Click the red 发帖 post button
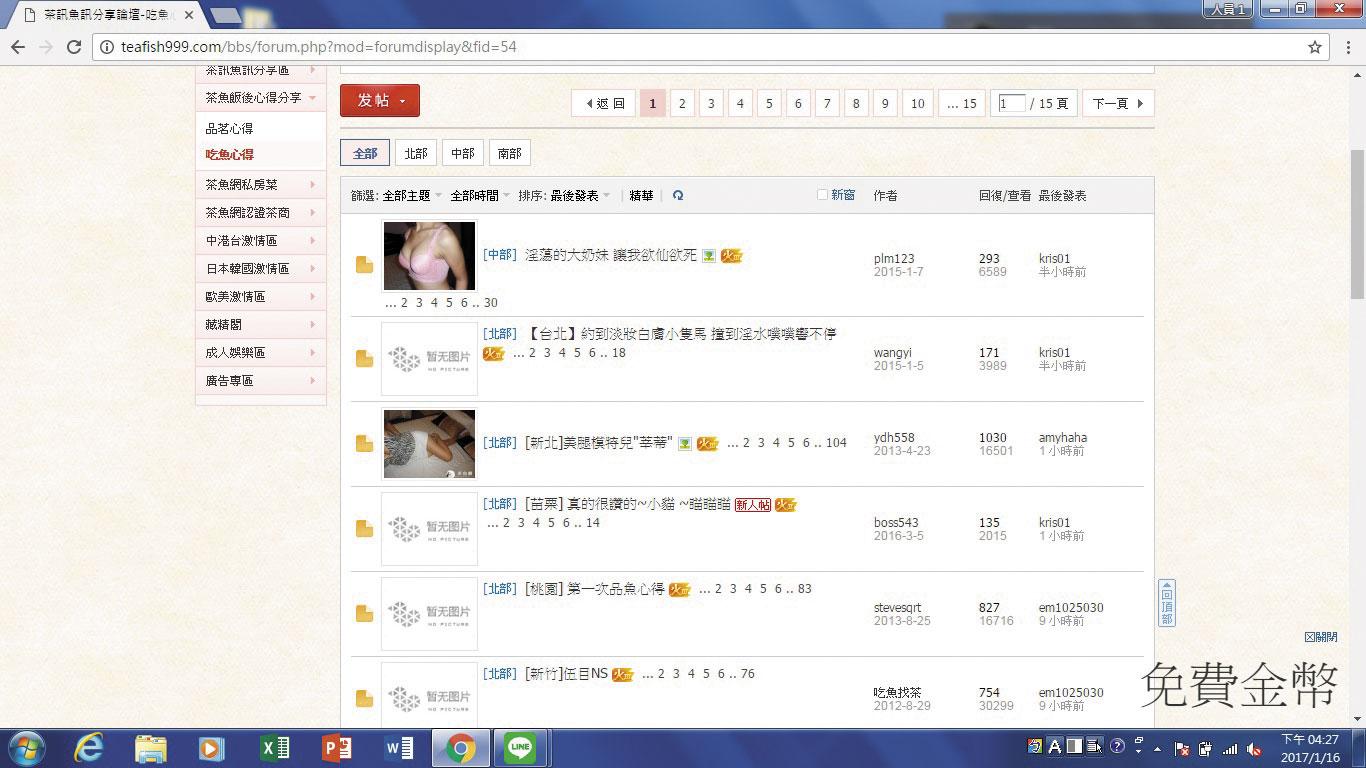The width and height of the screenshot is (1366, 768). coord(380,101)
